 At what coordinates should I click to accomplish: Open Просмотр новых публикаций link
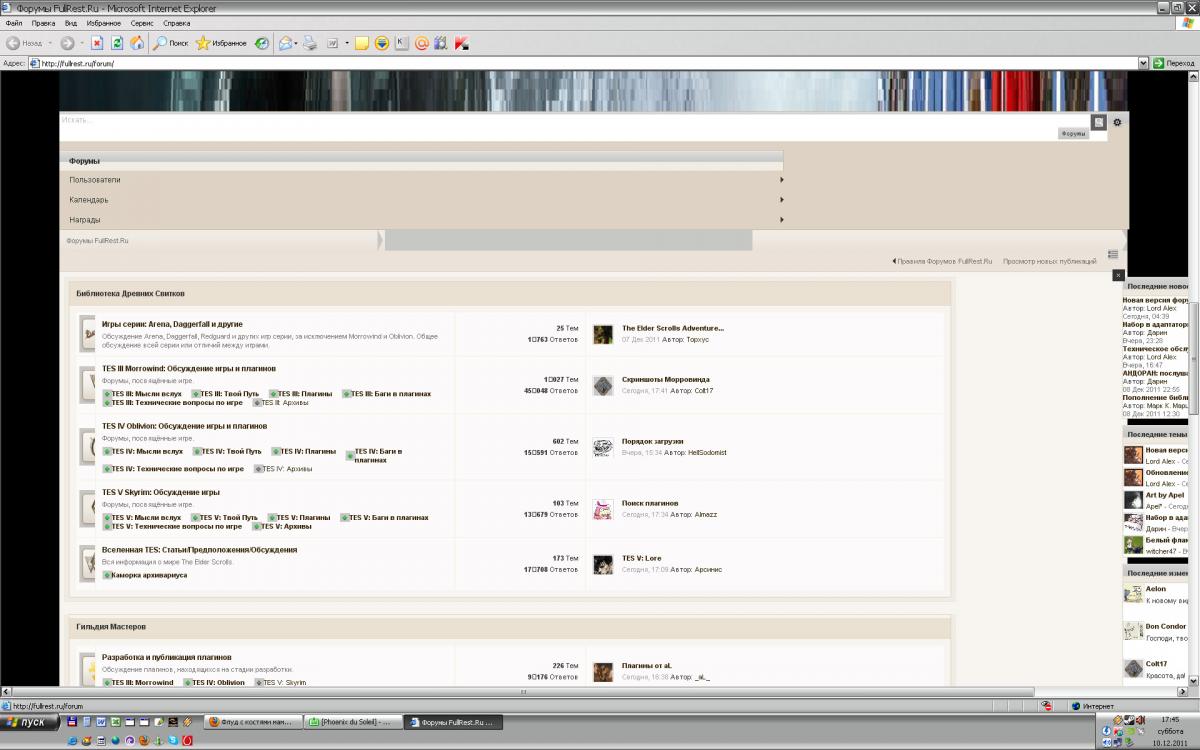click(x=1050, y=261)
